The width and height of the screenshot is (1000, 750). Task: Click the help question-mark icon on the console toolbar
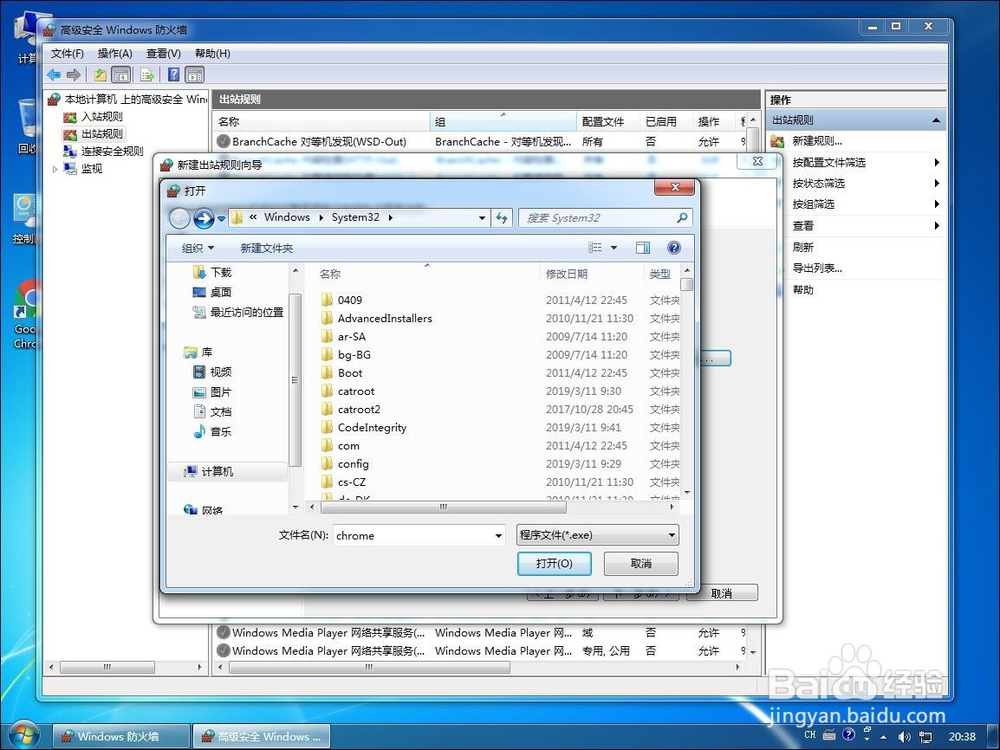[x=174, y=74]
